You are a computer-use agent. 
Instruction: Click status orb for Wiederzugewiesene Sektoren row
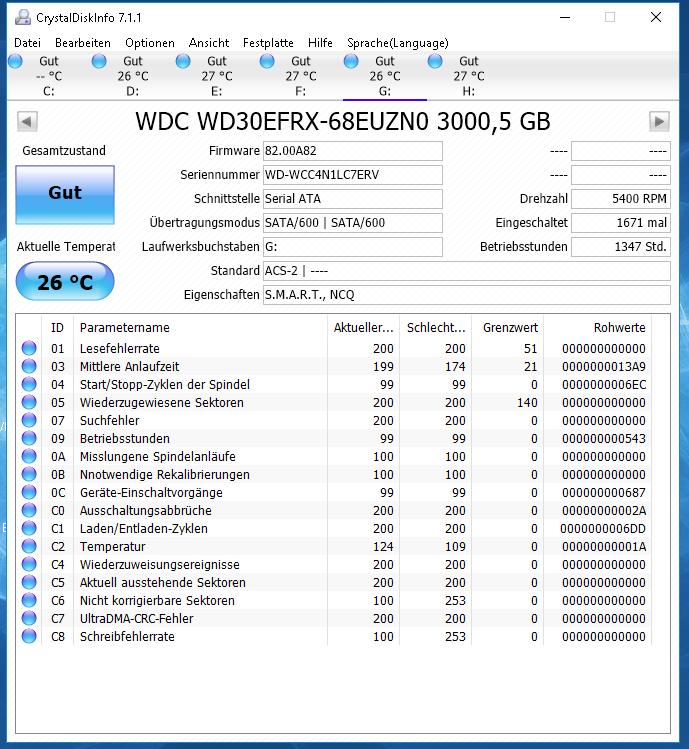29,402
